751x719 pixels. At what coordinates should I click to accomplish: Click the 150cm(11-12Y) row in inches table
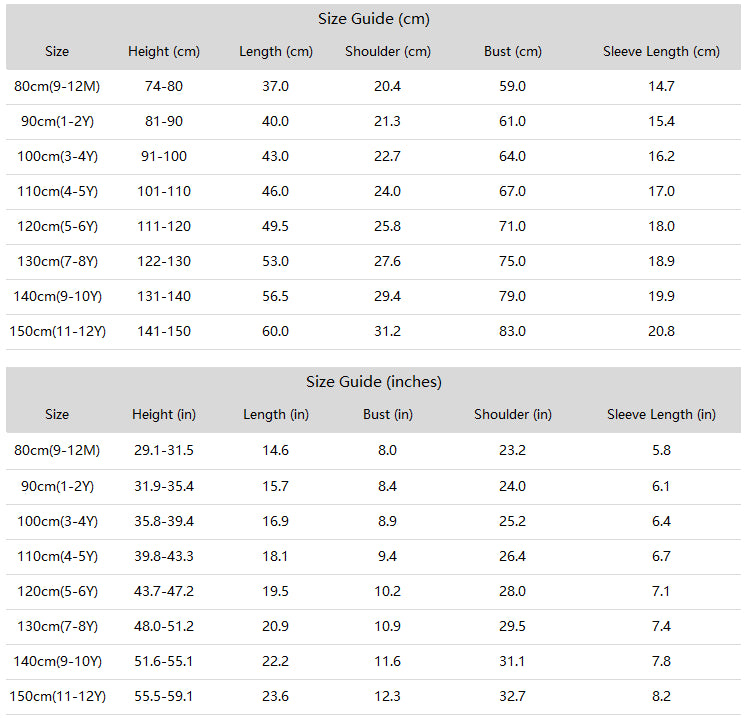(373, 696)
